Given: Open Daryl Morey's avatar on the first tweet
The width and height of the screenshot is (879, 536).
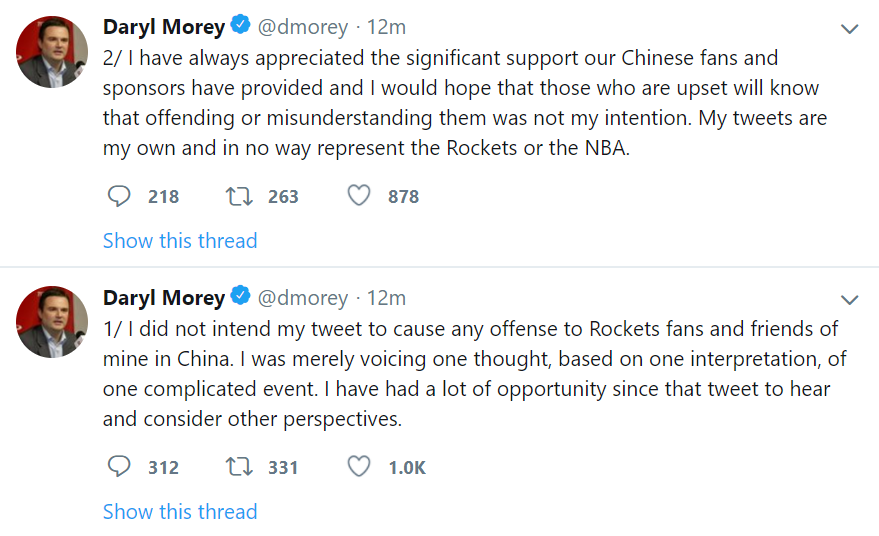Looking at the screenshot, I should tap(52, 52).
